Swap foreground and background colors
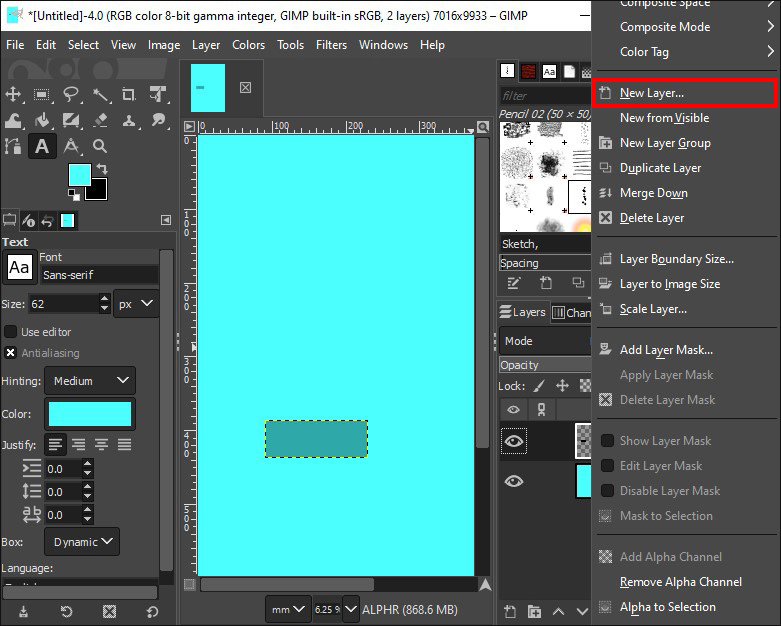Screen dimensions: 781x626 tap(100, 168)
